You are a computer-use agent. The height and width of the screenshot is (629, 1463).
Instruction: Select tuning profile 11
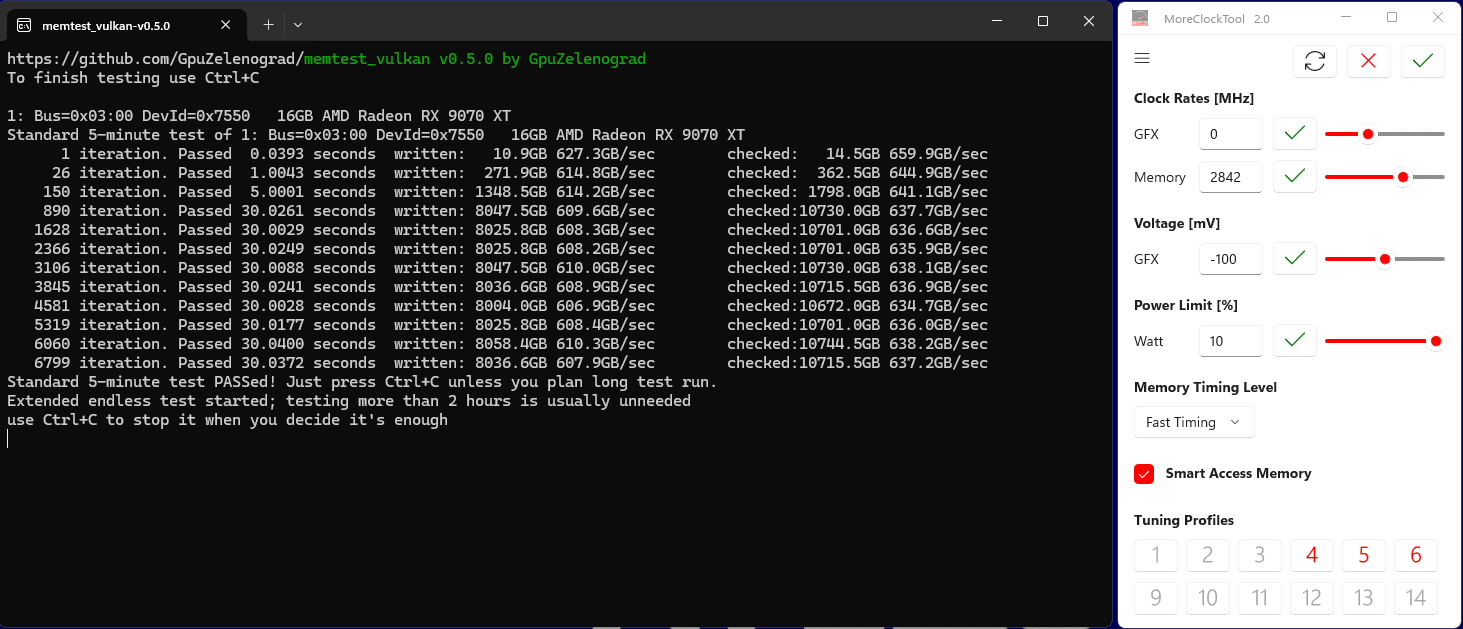[x=1260, y=598]
